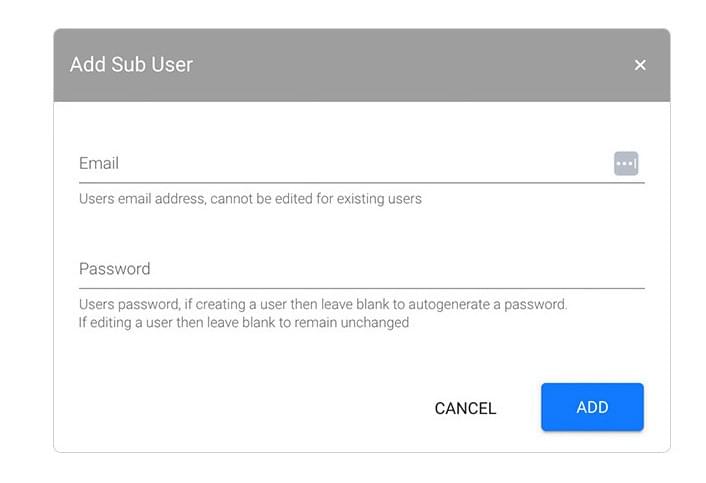Viewport: 706px width, 483px height.
Task: Click empty dialog area above the CANCEL button
Action: point(465,360)
